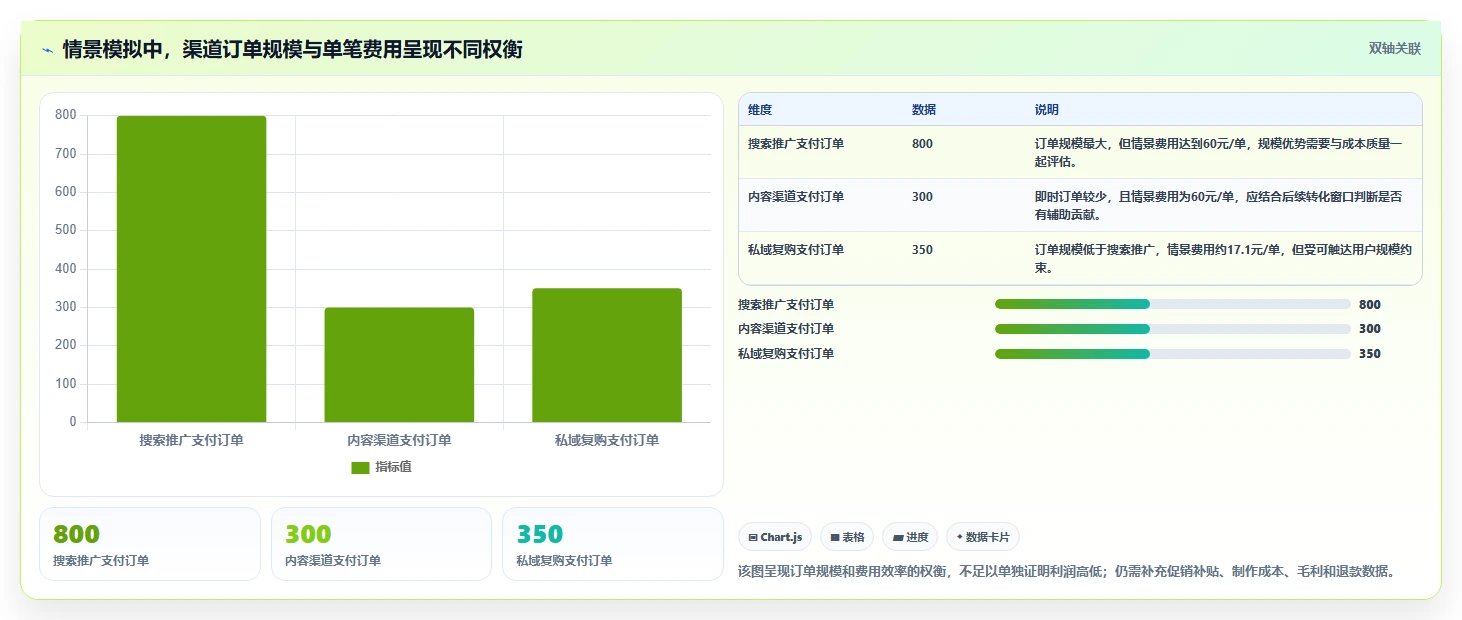Click the footnote starting 该图呈现订单规模
Screen dimensions: 1462x620
1066,572
